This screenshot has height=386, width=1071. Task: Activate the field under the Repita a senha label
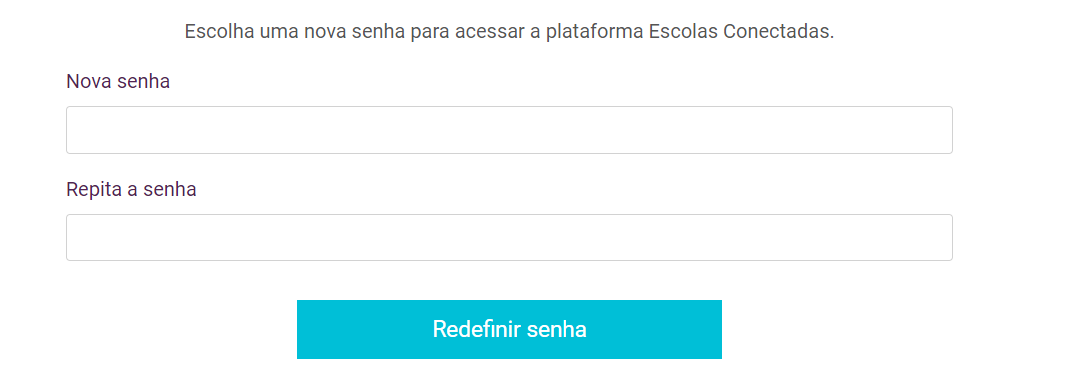point(509,238)
